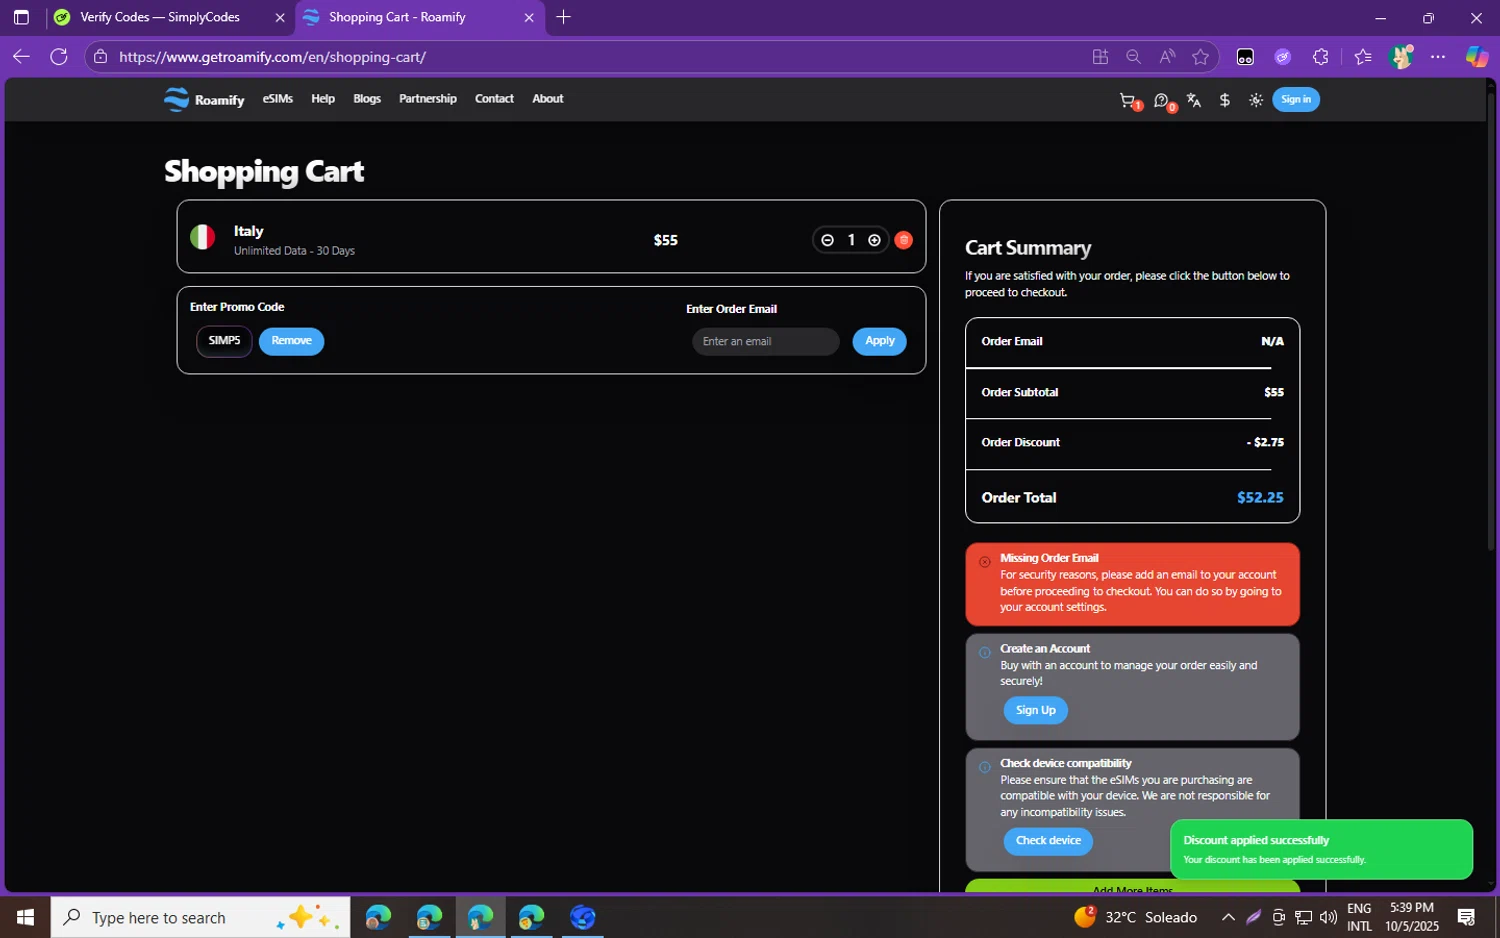Decrease Italy eSIM quantity with minus
This screenshot has width=1500, height=938.
coord(827,240)
